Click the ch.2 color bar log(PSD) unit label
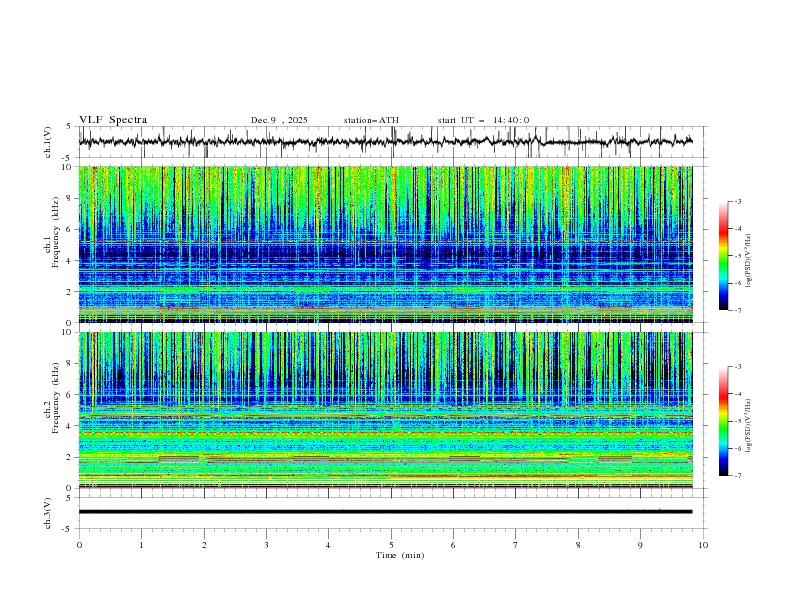 pos(749,425)
